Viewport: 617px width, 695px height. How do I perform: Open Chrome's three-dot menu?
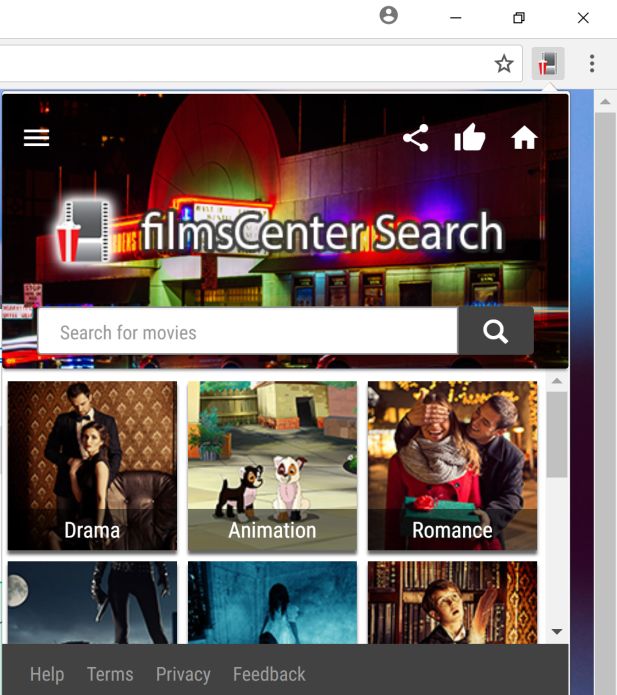(592, 63)
